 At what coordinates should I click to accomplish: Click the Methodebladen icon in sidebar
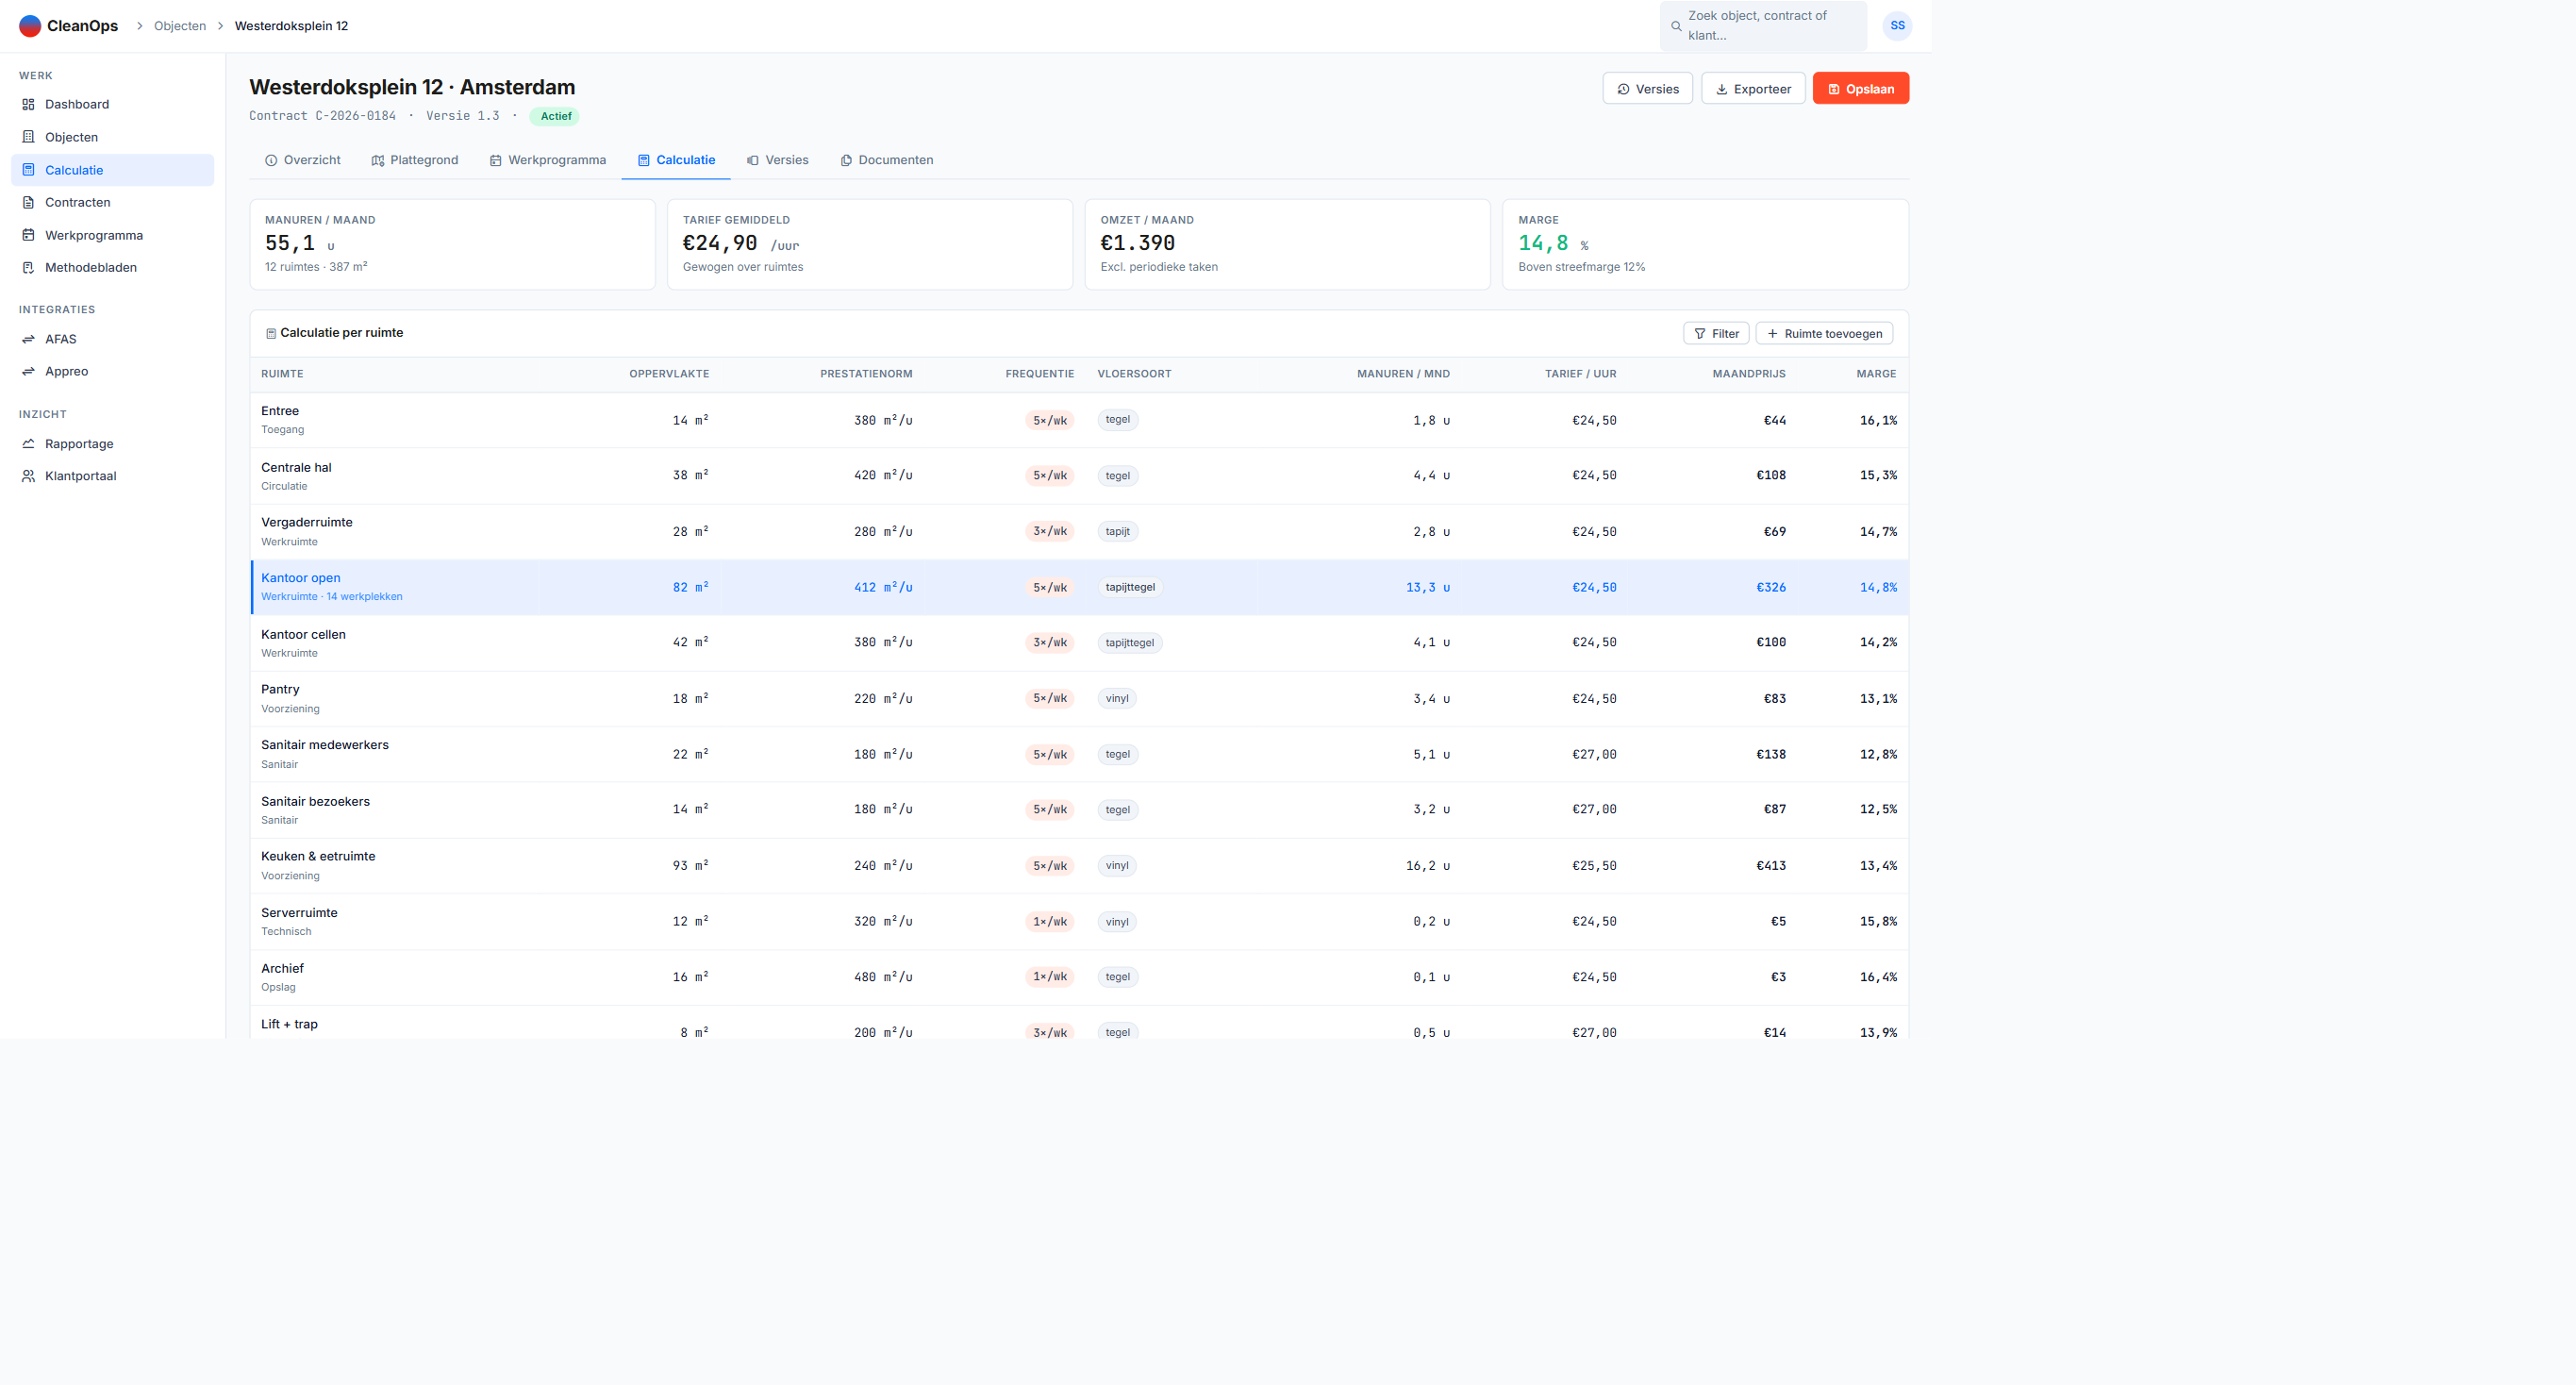point(28,267)
